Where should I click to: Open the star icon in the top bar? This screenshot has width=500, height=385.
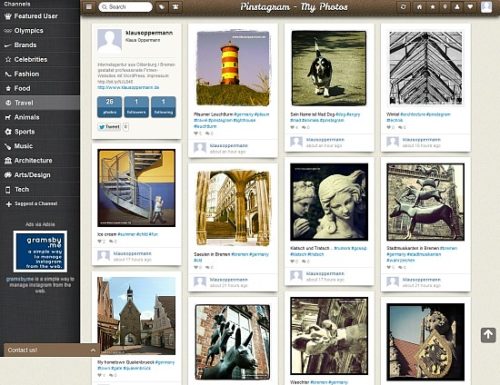pyautogui.click(x=432, y=7)
